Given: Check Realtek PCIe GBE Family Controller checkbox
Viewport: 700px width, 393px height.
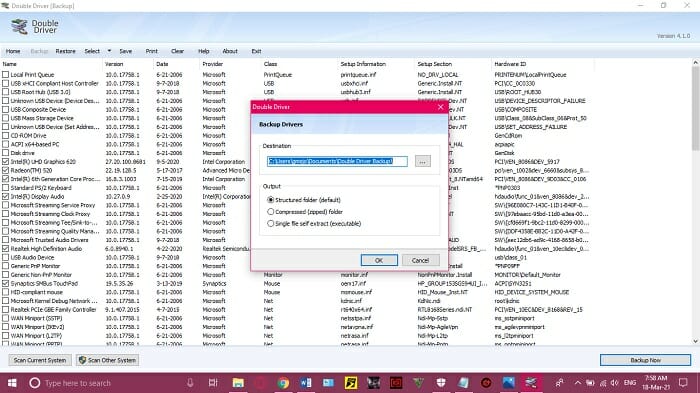Looking at the screenshot, I should tap(5, 309).
